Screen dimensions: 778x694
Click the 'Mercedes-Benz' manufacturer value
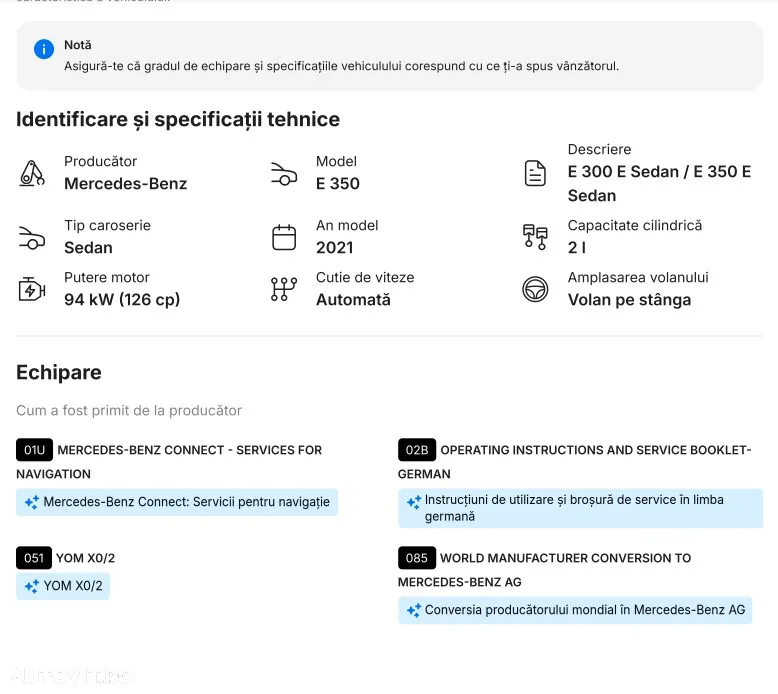point(126,184)
